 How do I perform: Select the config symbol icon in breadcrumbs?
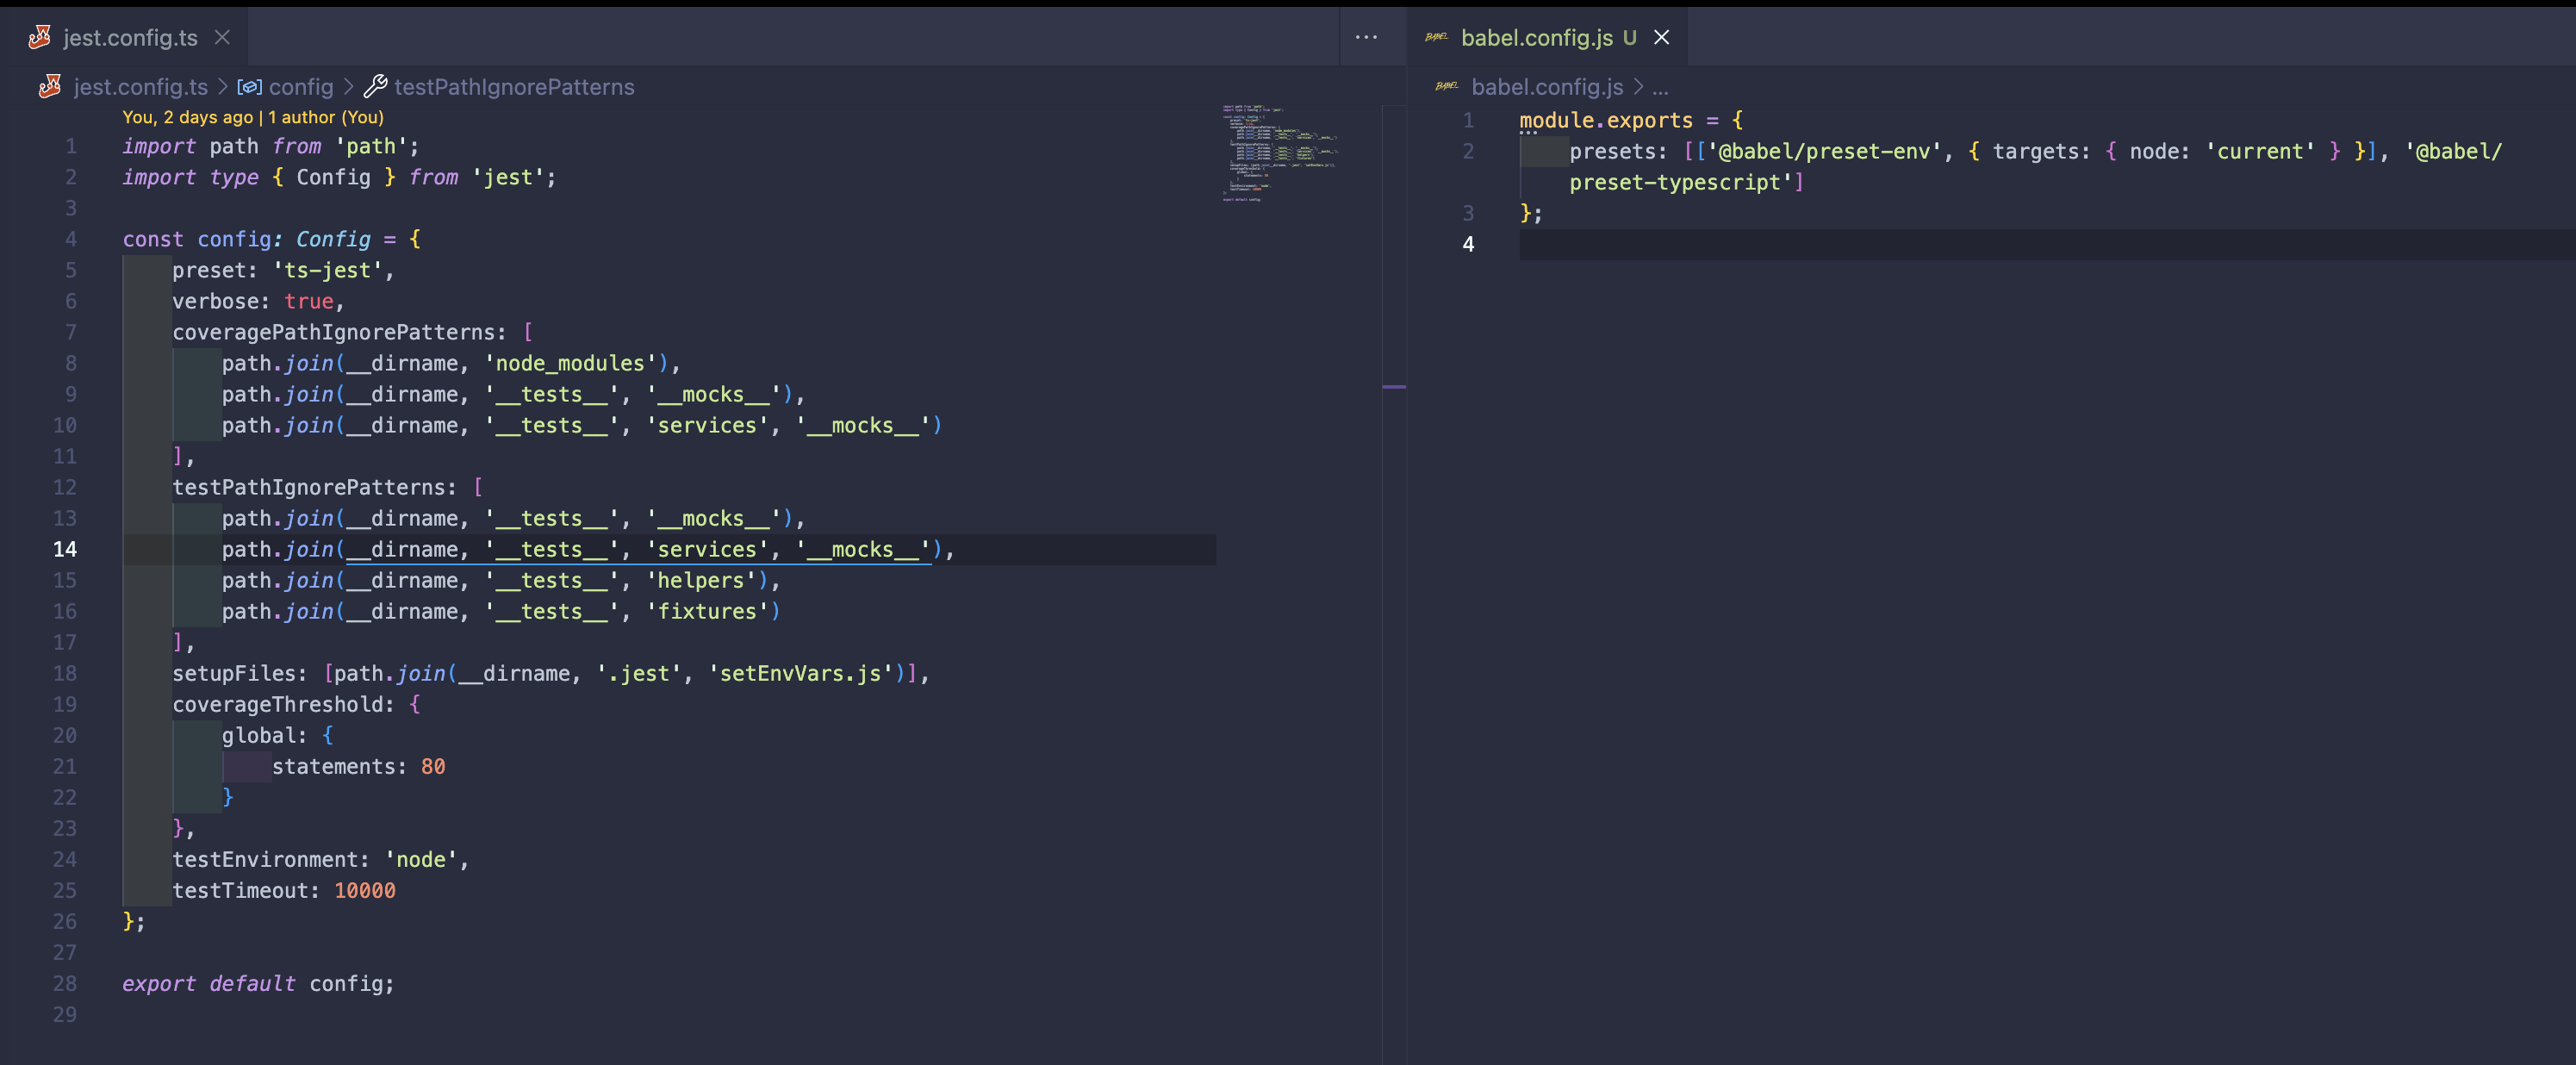tap(248, 87)
